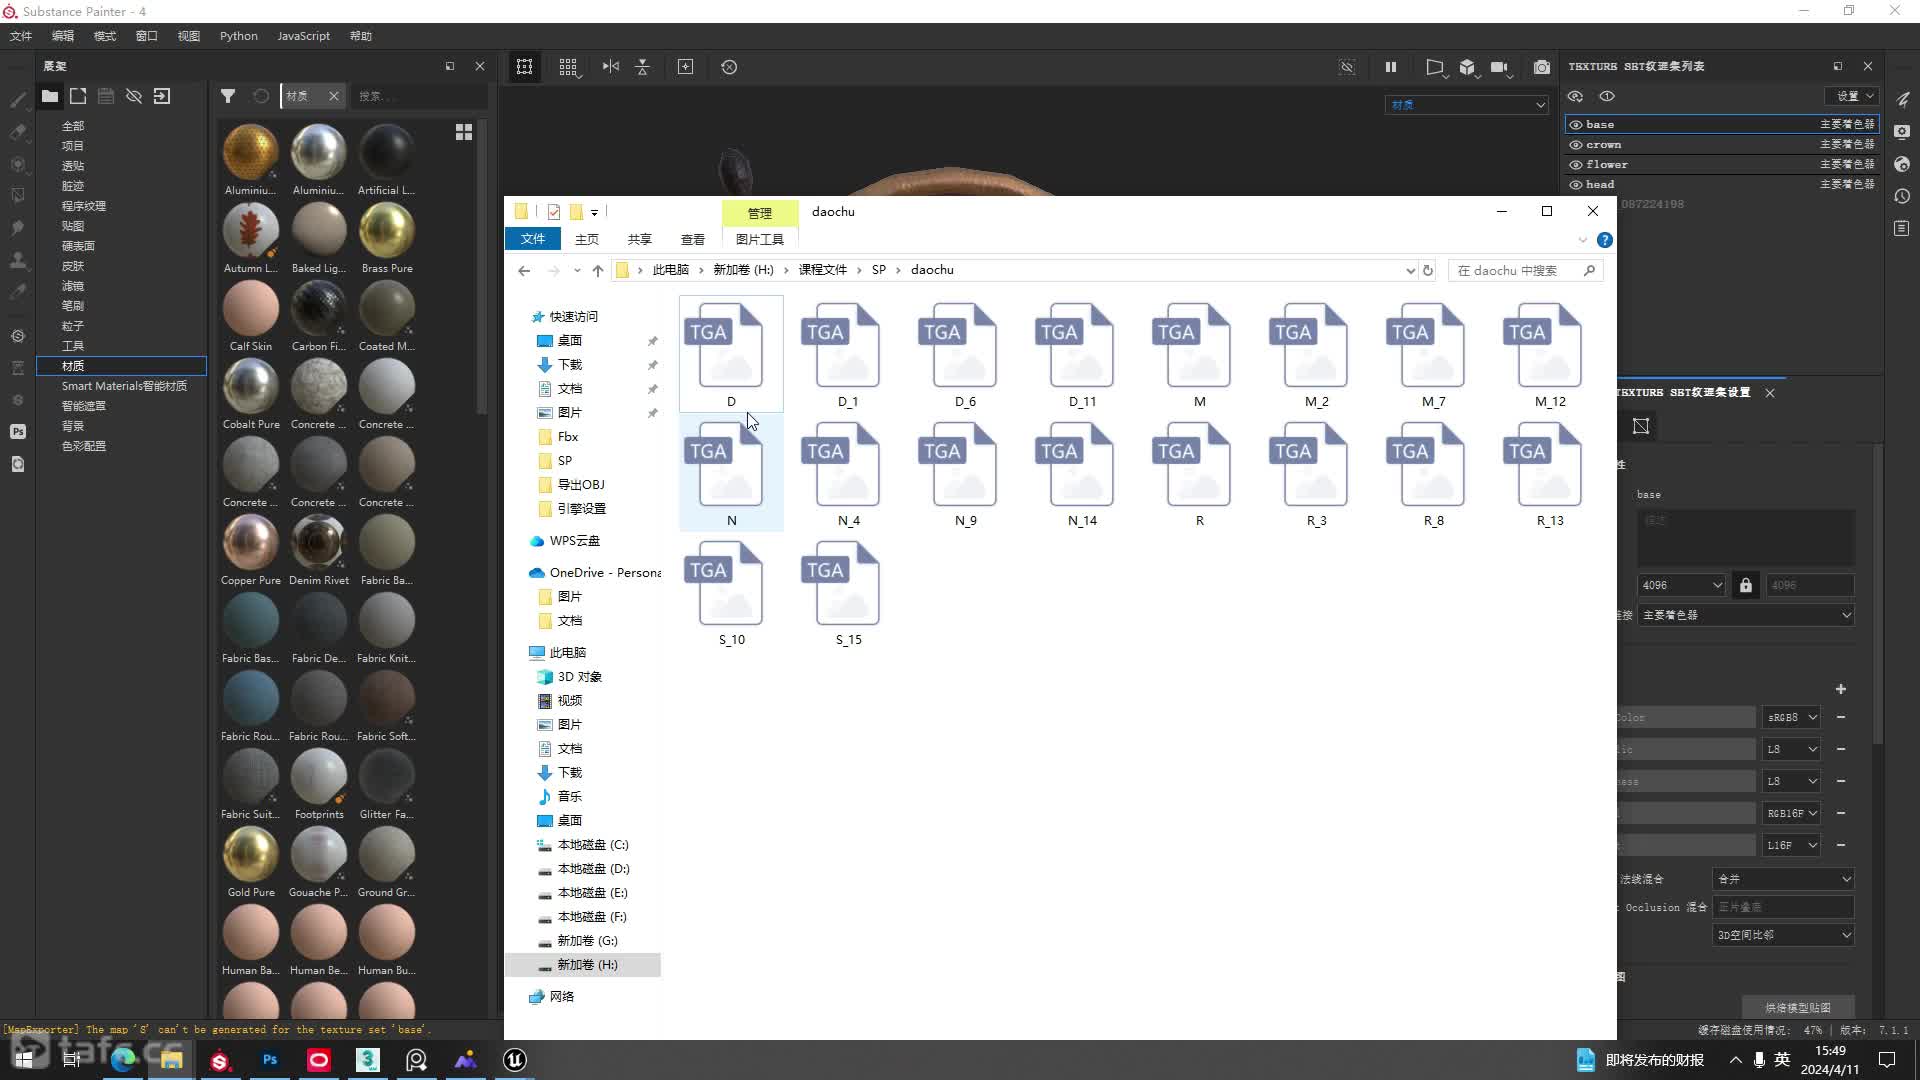Screen dimensions: 1920x1080
Task: Pause the viewport rendering
Action: coord(1390,67)
